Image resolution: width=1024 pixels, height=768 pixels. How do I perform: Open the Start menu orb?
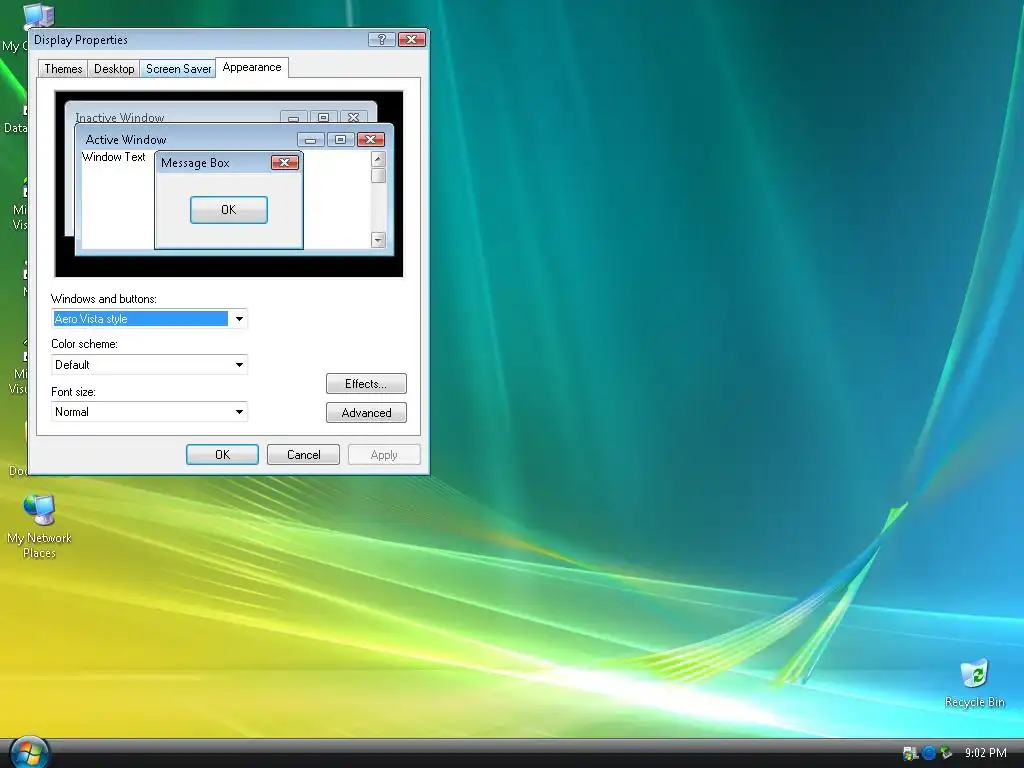(x=29, y=753)
